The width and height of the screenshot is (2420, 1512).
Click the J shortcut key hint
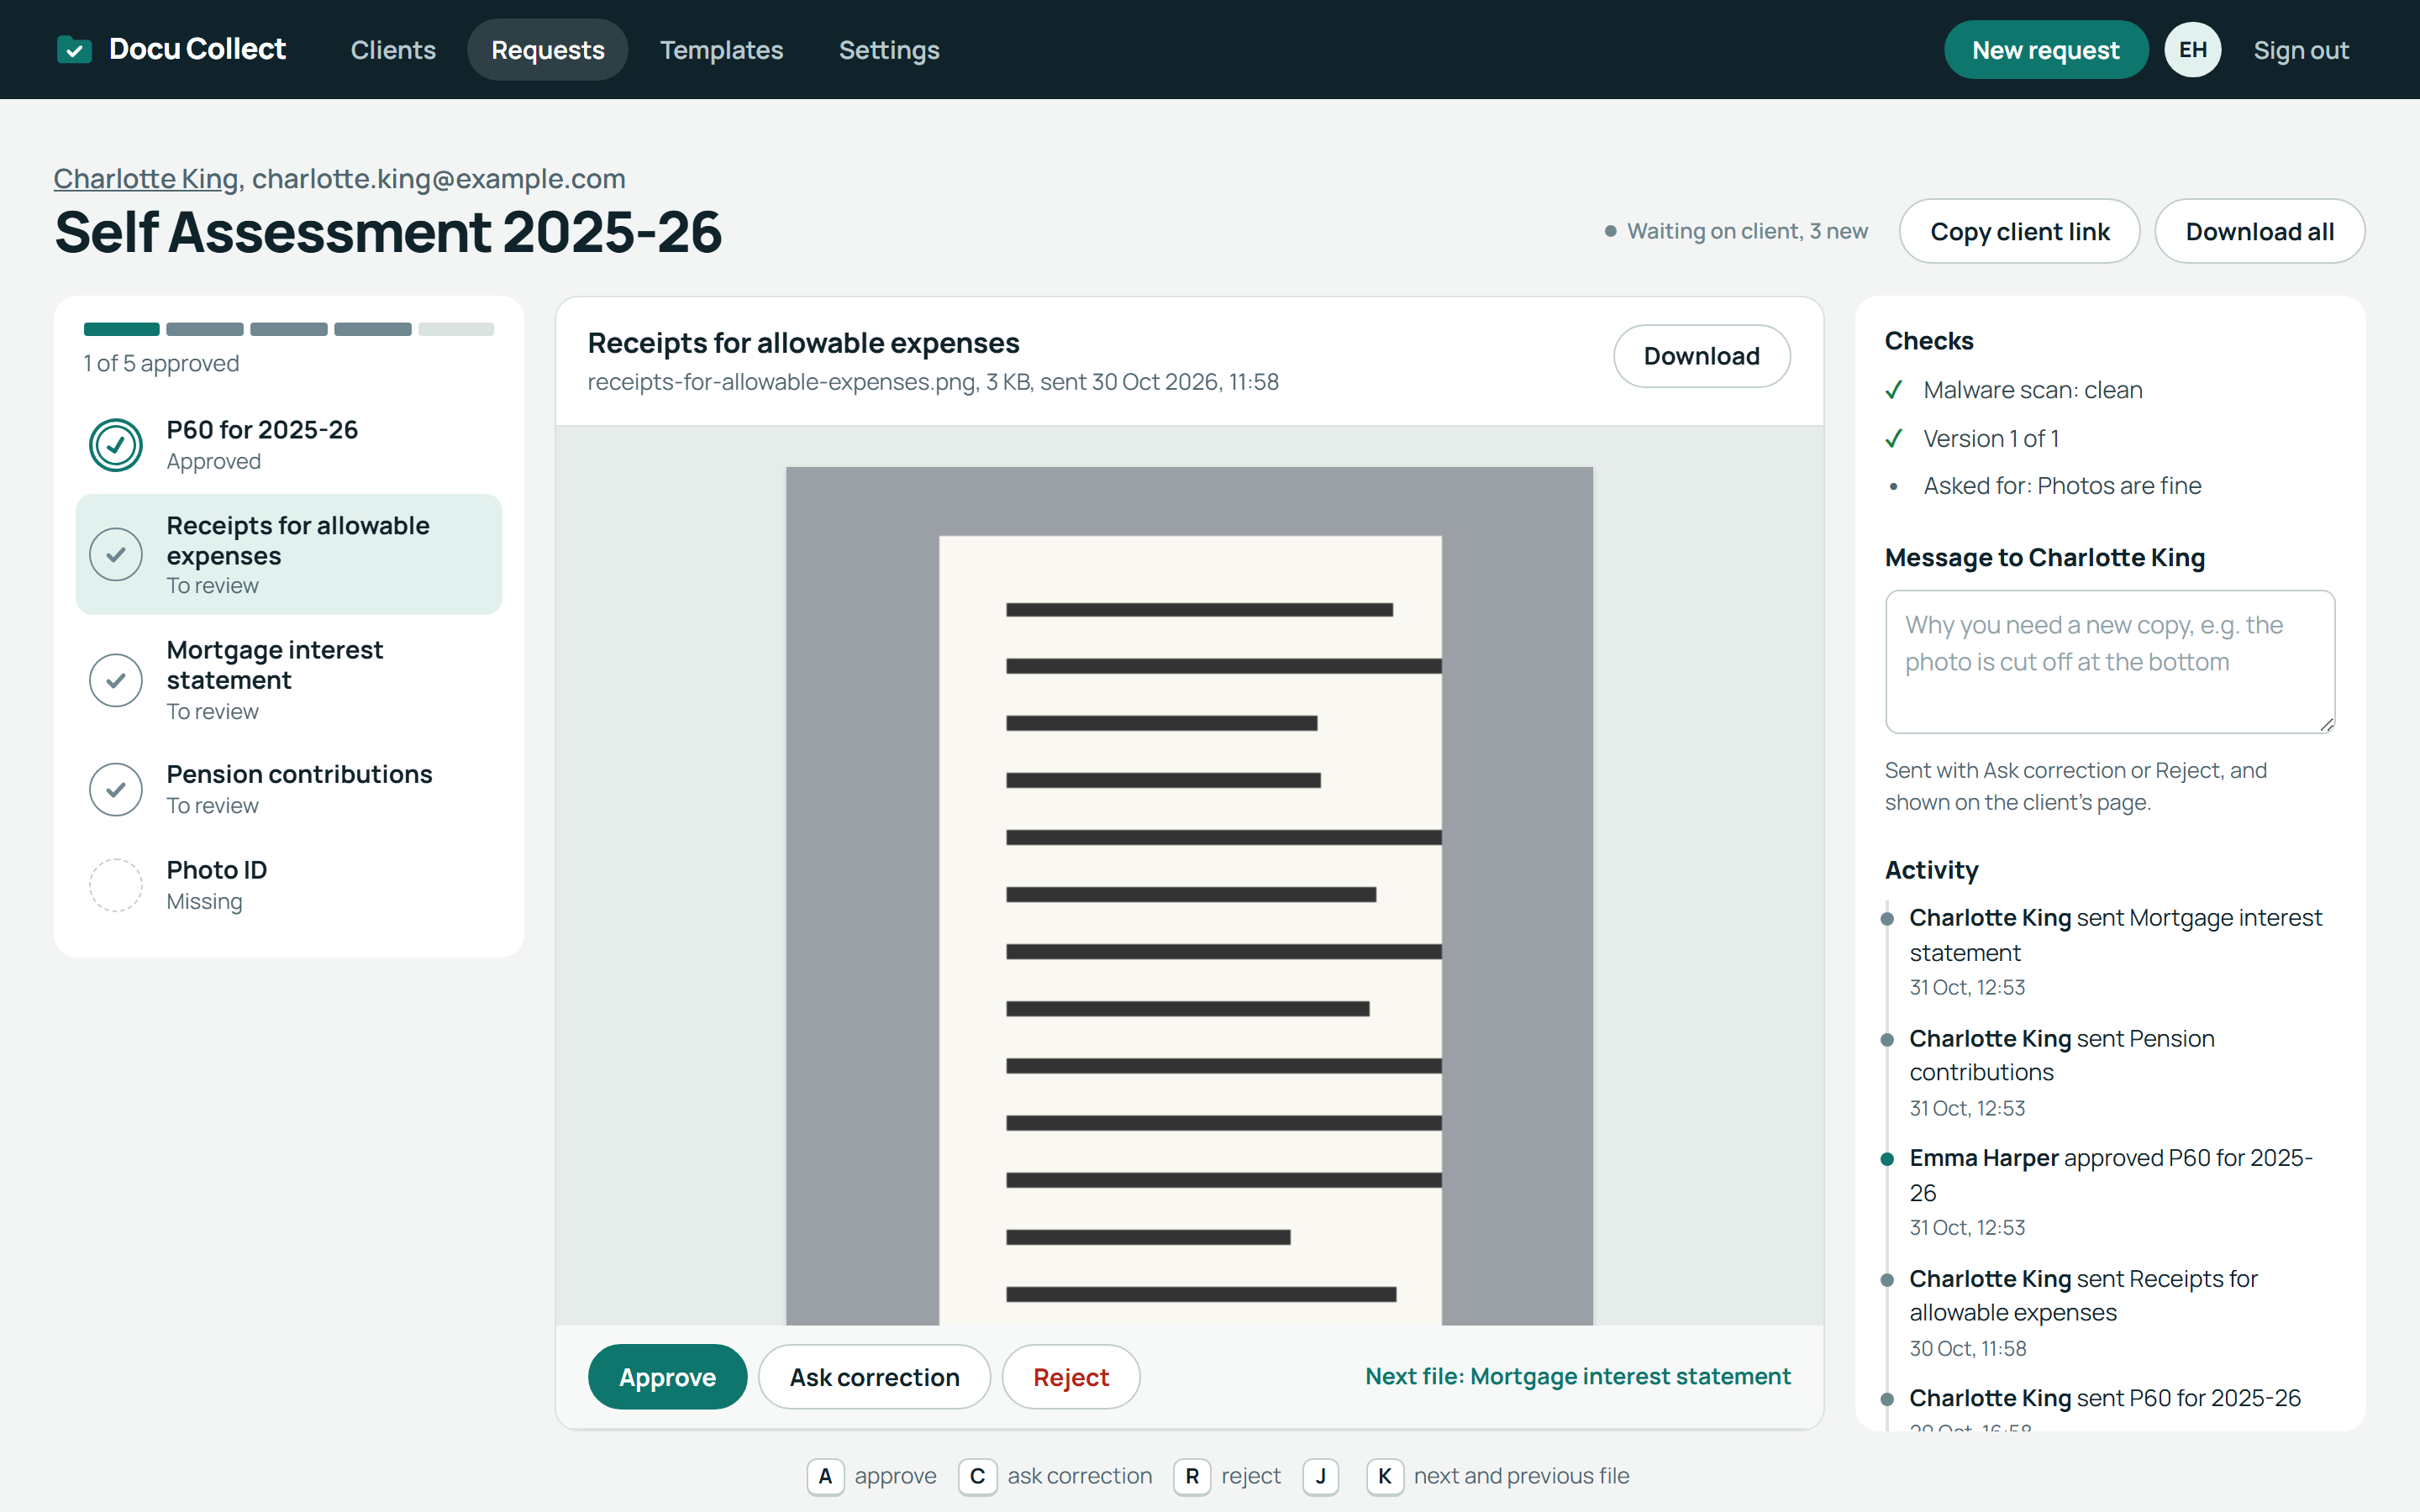[x=1321, y=1476]
